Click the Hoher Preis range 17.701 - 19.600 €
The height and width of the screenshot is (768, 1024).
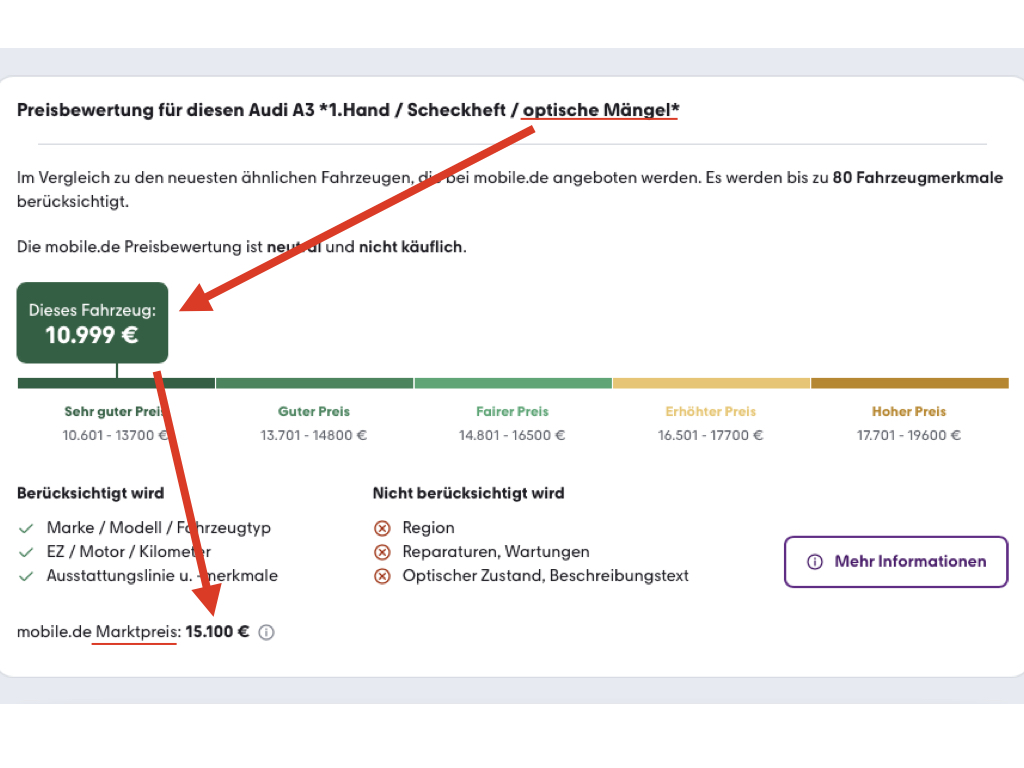909,435
